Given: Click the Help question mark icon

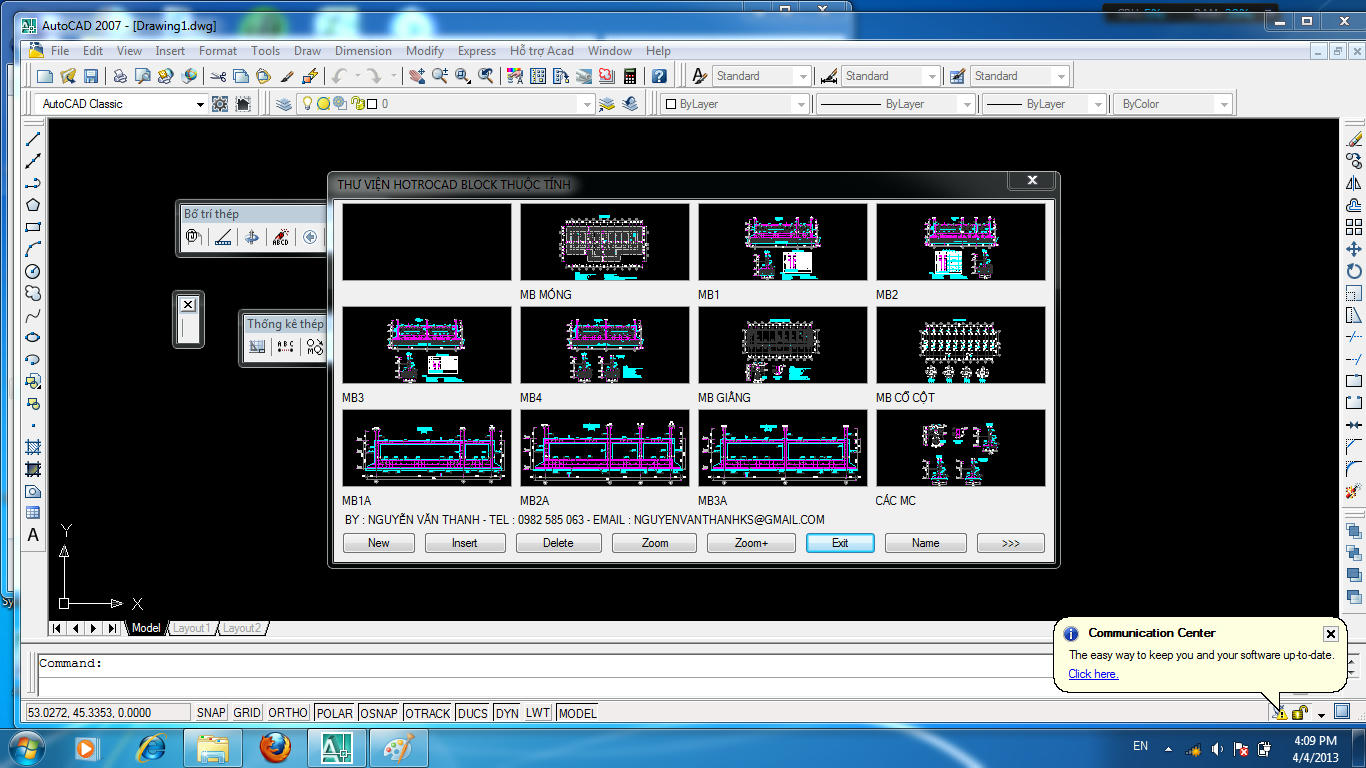Looking at the screenshot, I should pos(659,76).
